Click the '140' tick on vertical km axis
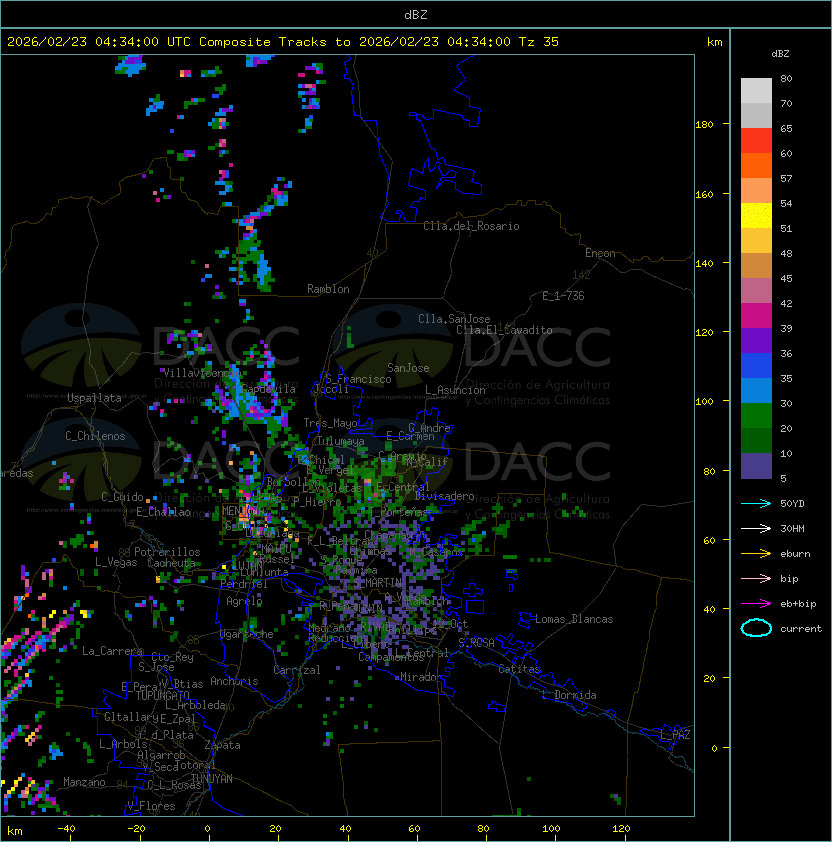 coord(704,264)
